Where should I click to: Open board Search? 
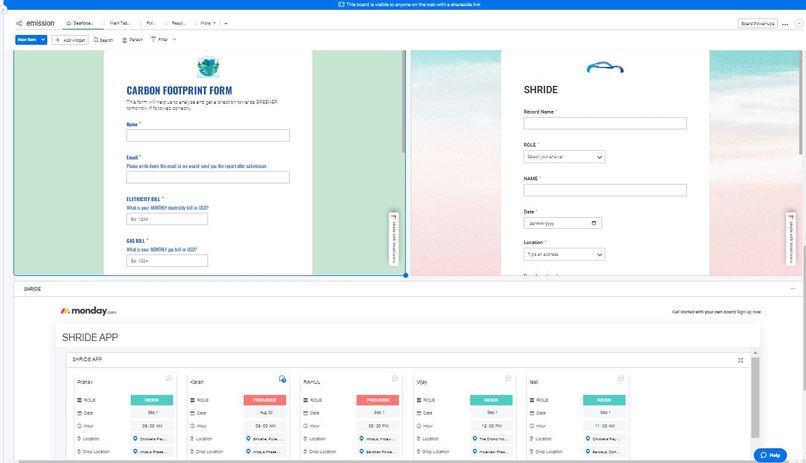[x=103, y=40]
